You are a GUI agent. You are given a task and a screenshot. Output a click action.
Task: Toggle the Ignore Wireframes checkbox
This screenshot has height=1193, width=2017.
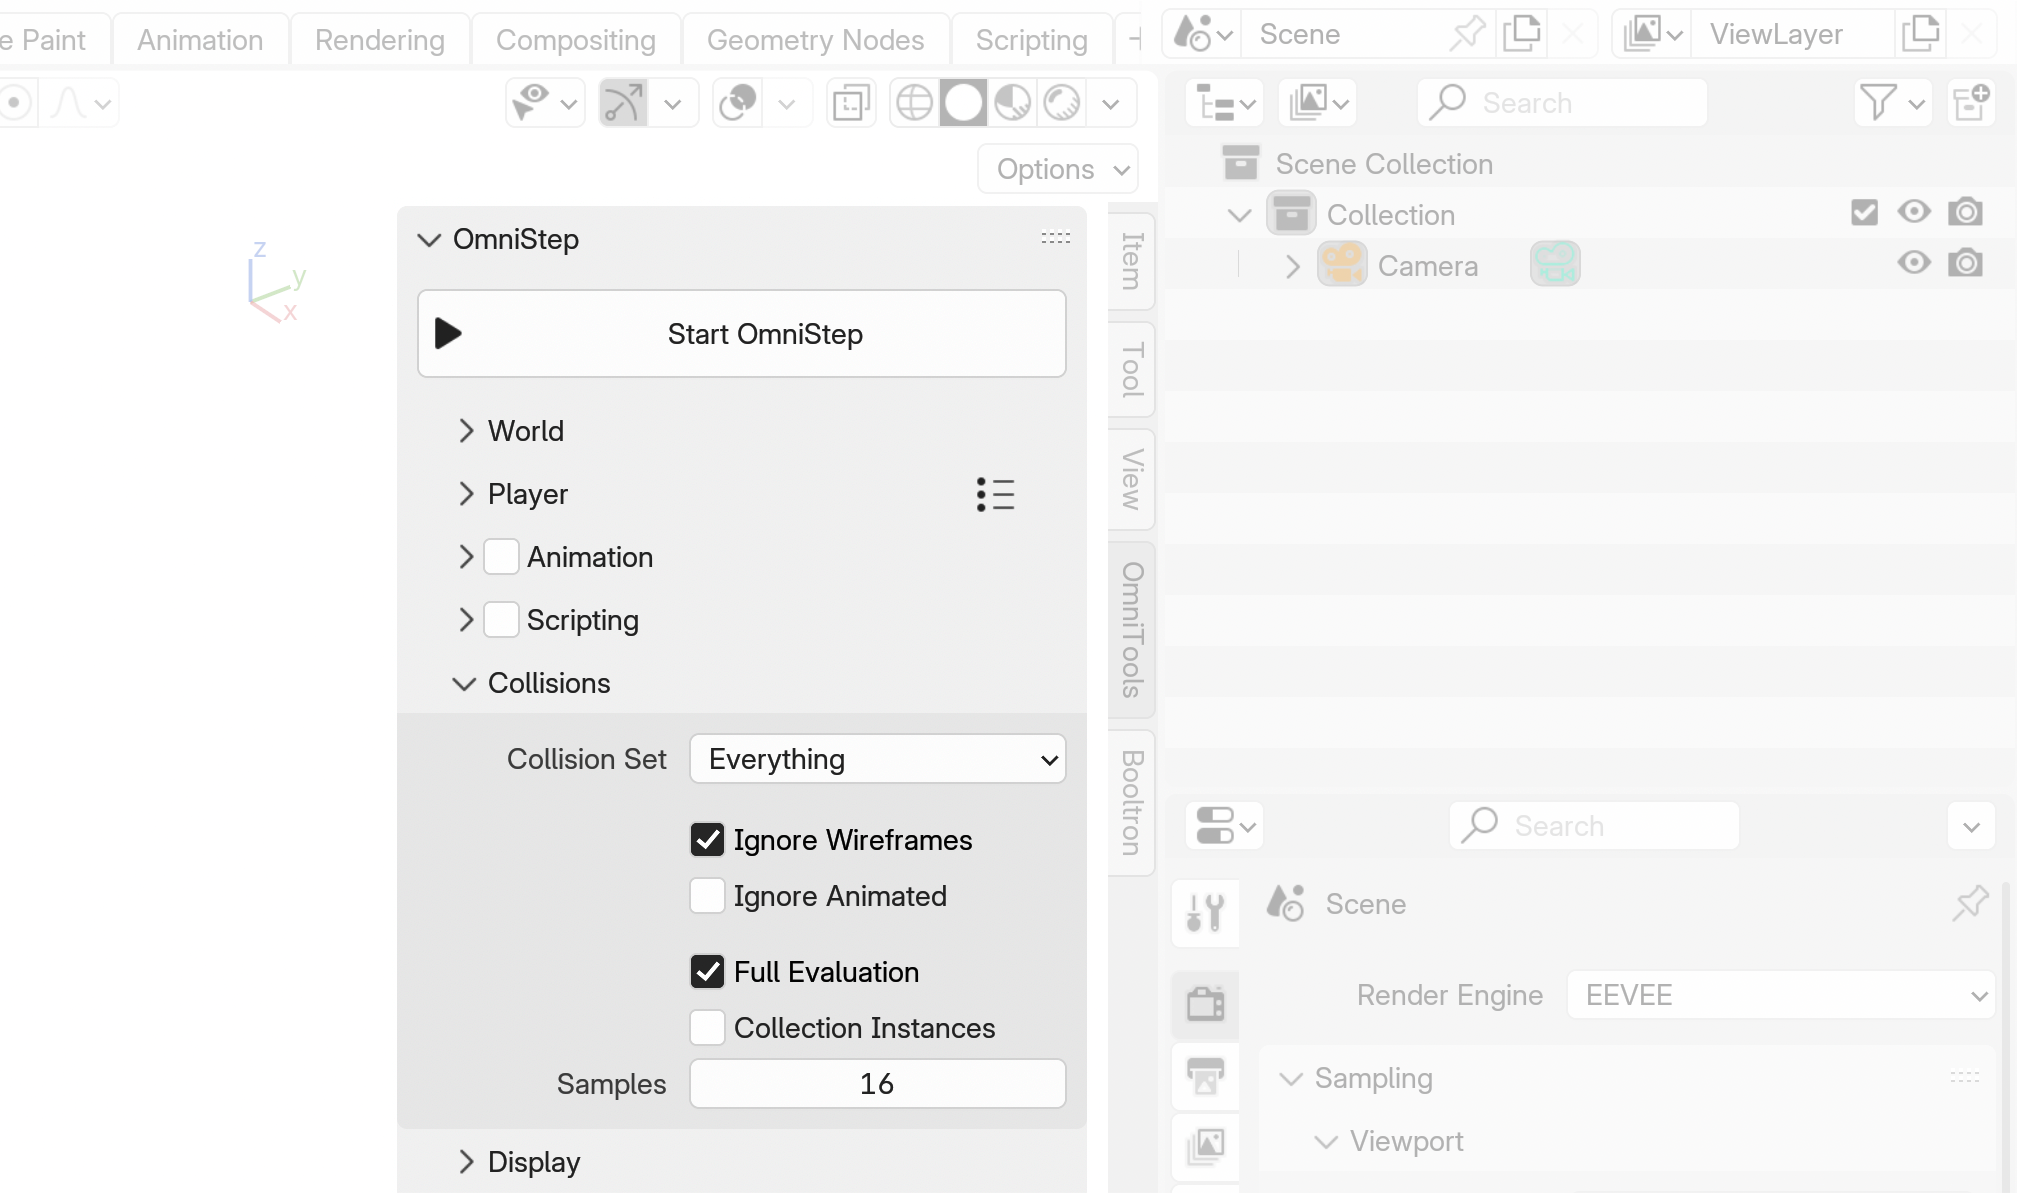pyautogui.click(x=707, y=838)
